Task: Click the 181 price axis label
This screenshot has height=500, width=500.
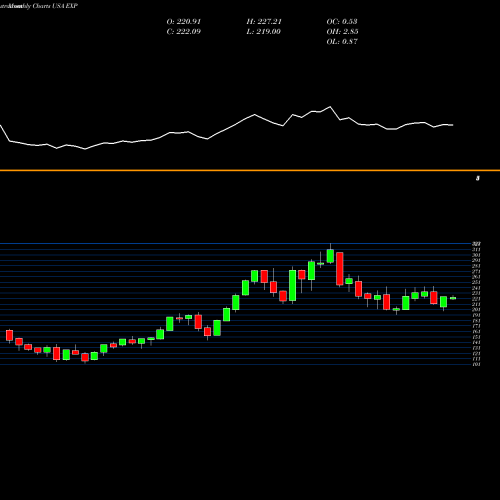Action: [476, 320]
